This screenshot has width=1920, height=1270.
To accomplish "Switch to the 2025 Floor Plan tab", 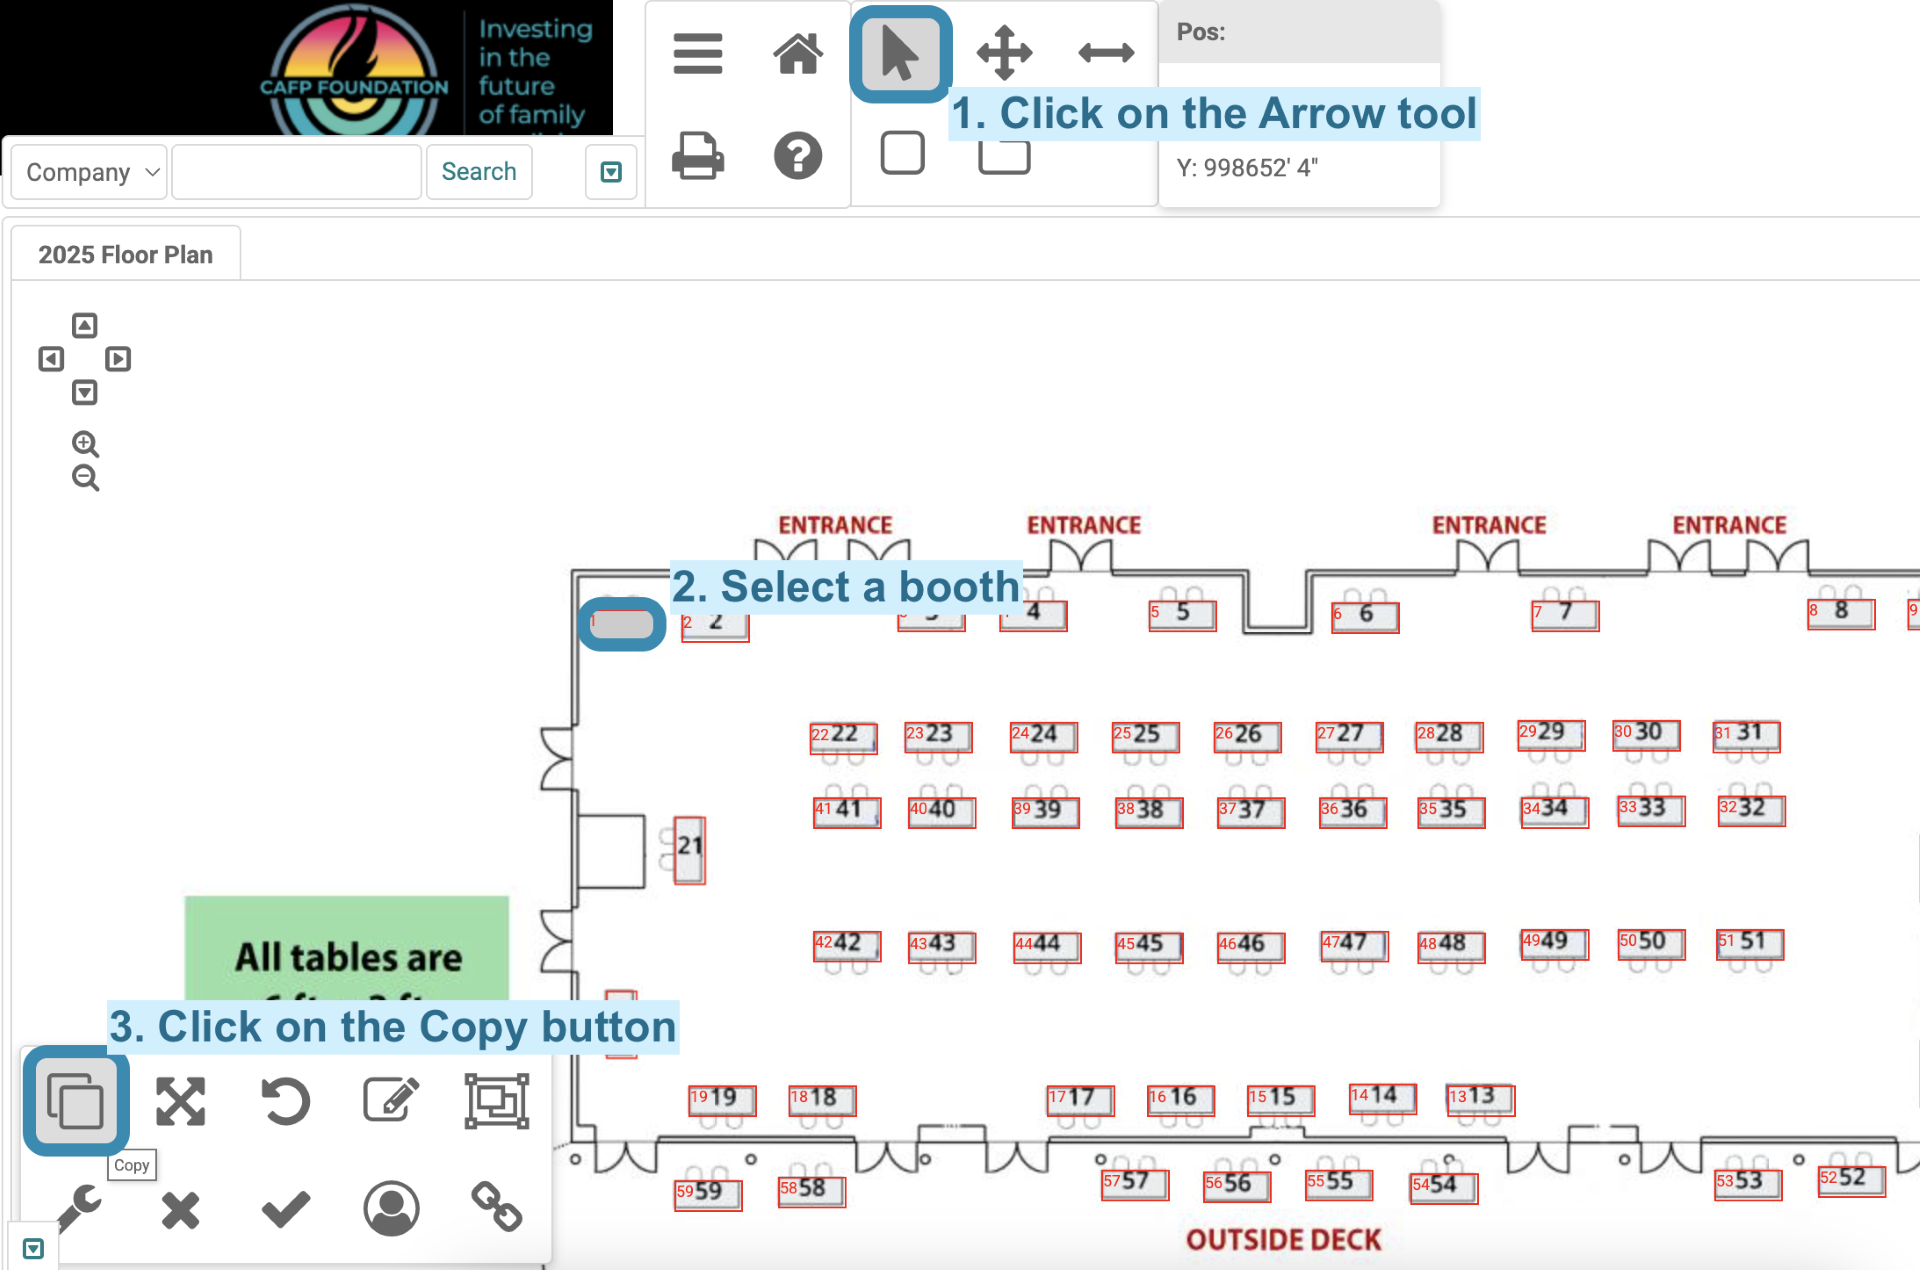I will (126, 254).
